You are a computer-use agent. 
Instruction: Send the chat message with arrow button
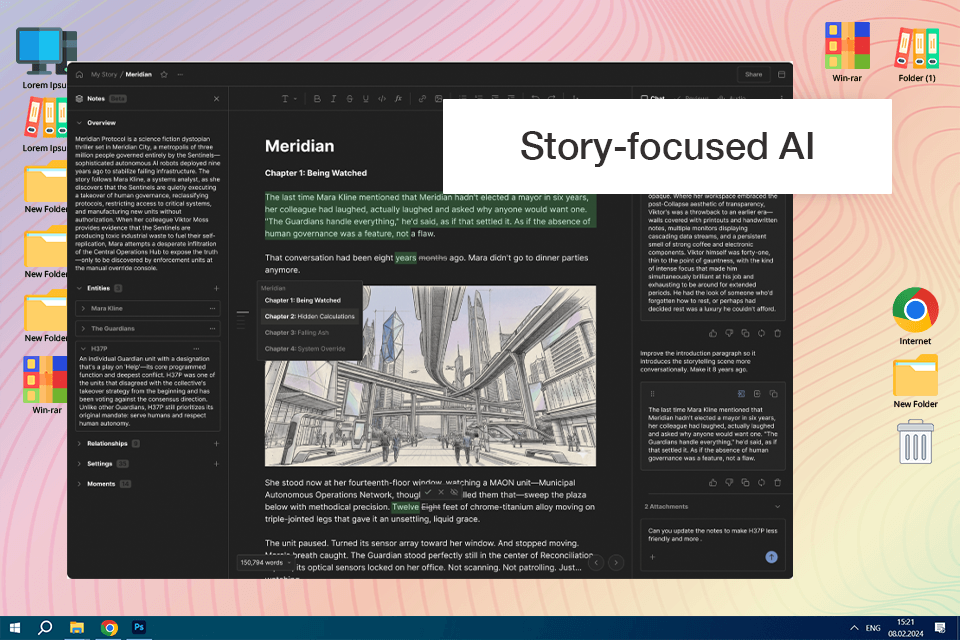coord(771,557)
